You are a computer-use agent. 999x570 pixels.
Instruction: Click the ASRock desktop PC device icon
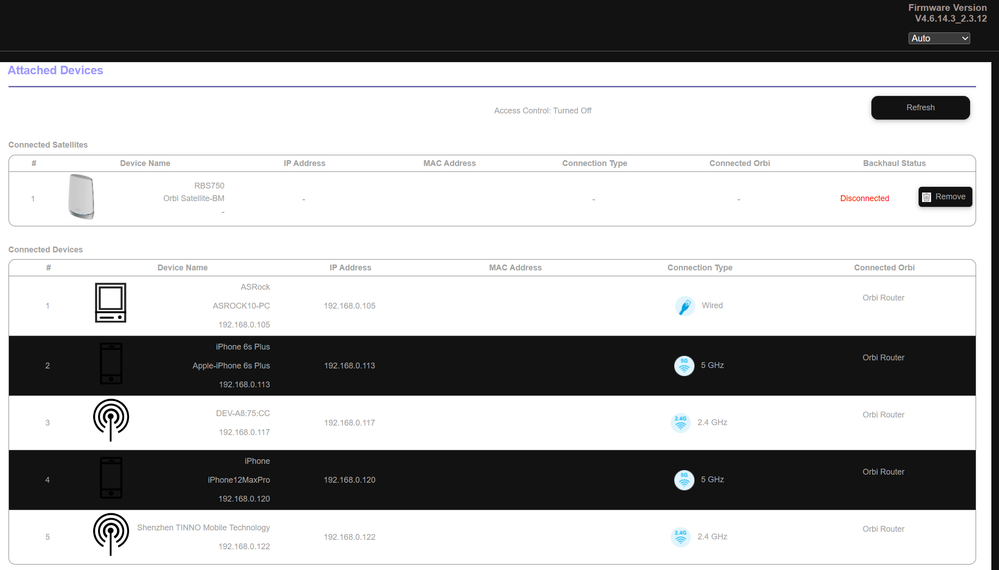click(110, 303)
